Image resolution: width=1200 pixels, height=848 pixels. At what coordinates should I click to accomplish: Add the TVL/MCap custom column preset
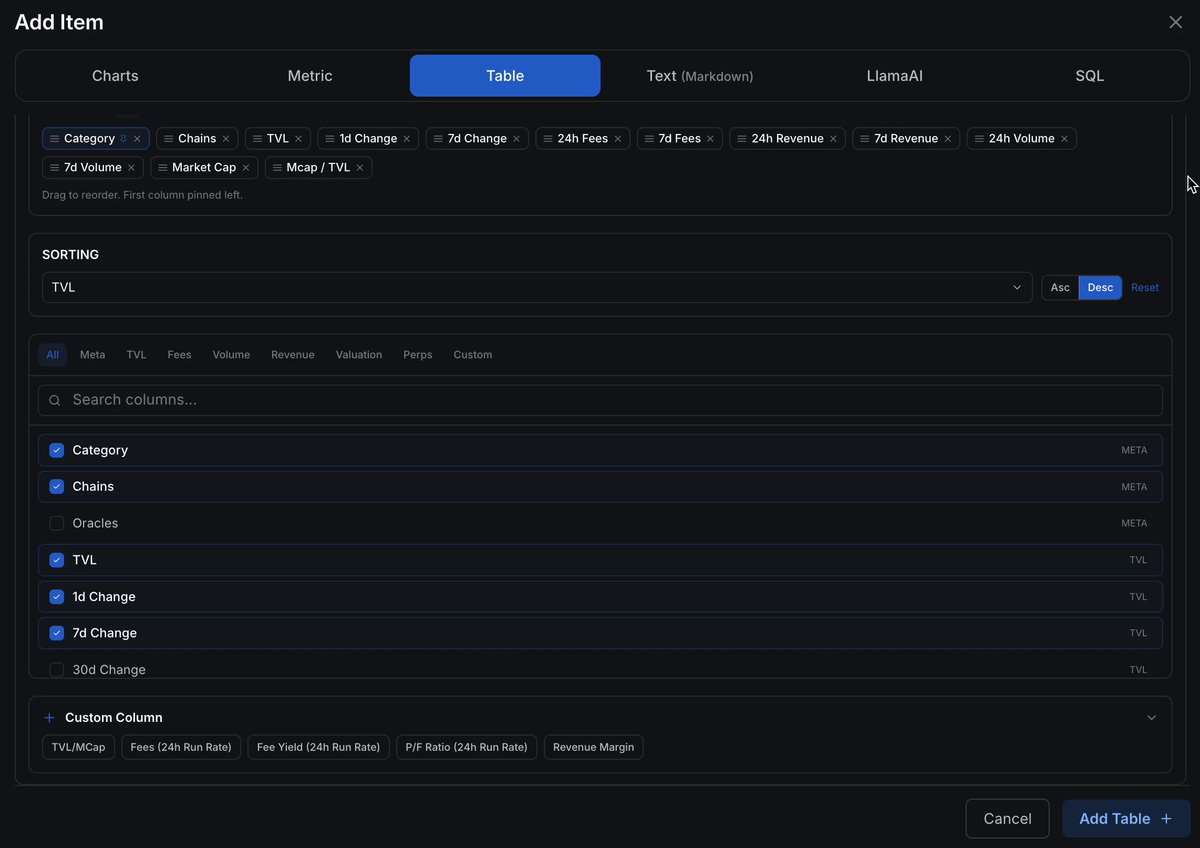(x=78, y=747)
